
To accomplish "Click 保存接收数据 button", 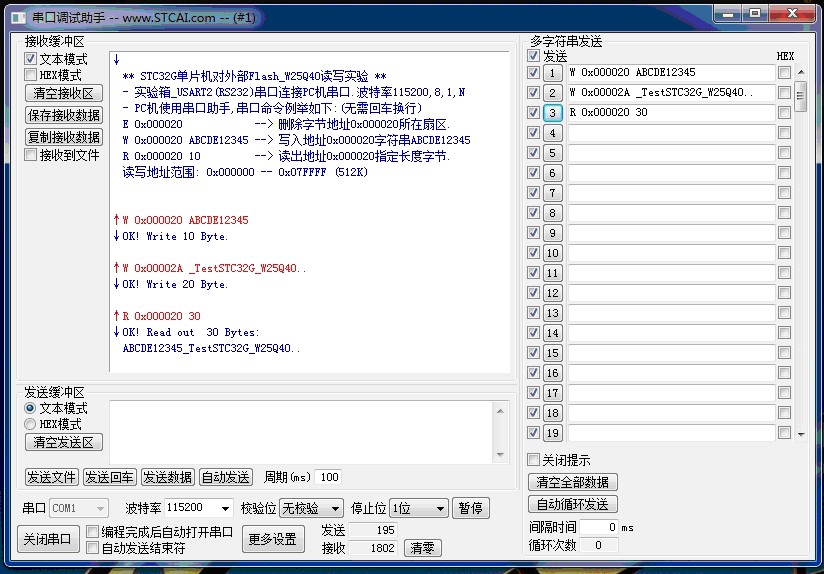I will coord(64,115).
